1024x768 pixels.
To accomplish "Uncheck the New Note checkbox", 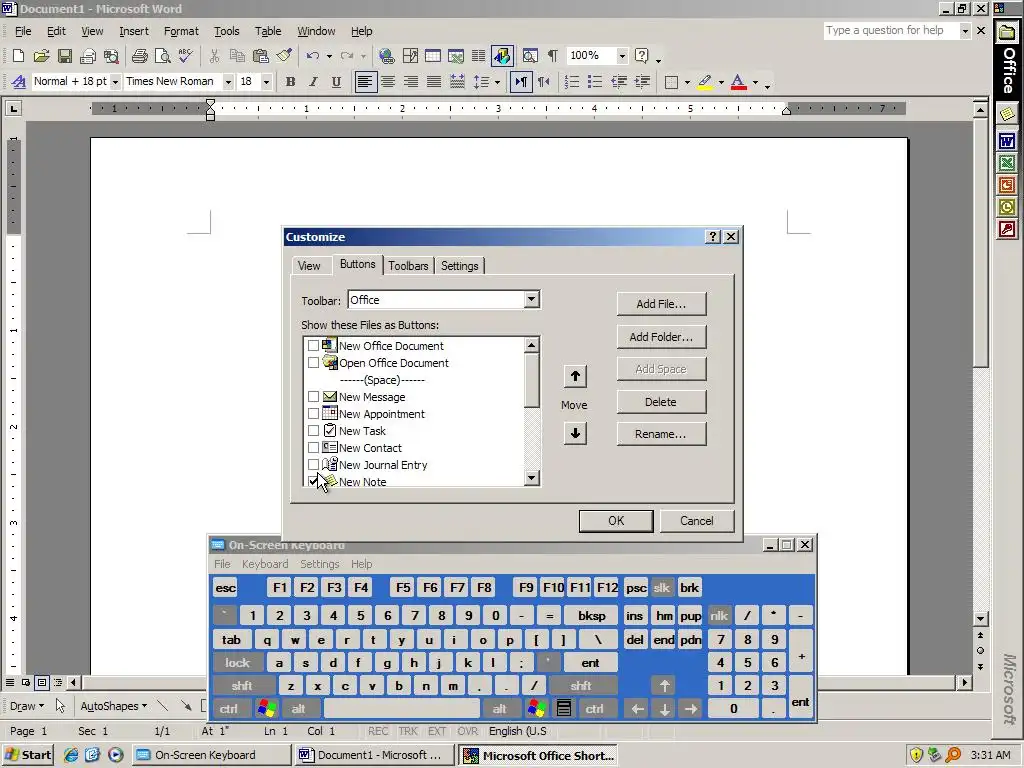I will (313, 481).
